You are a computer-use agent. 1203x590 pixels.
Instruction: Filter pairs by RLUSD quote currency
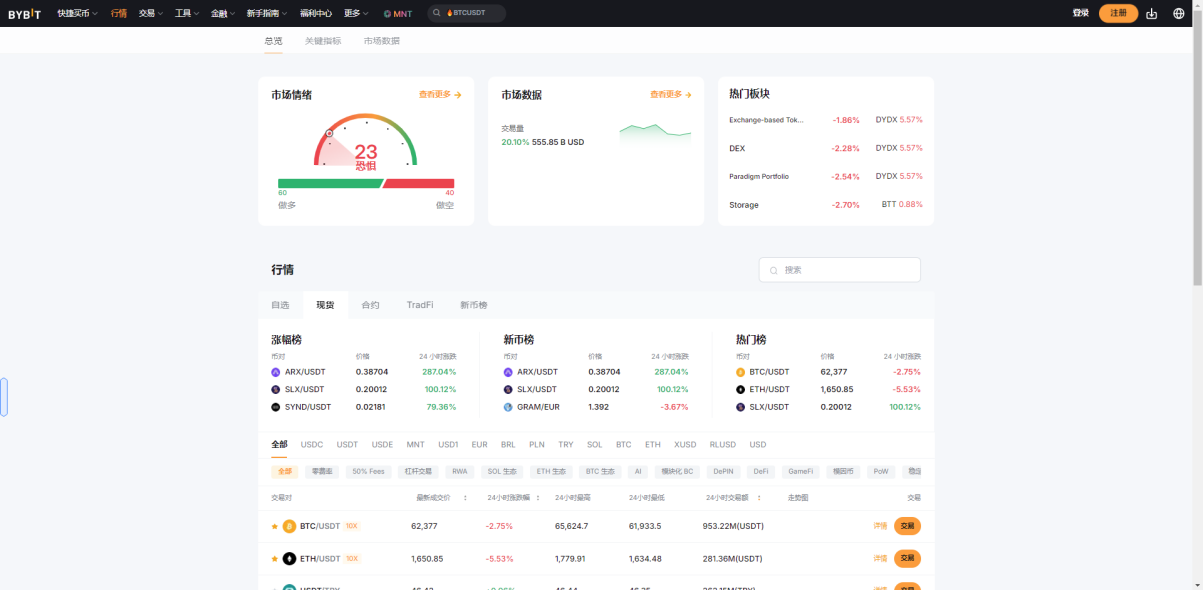[722, 445]
